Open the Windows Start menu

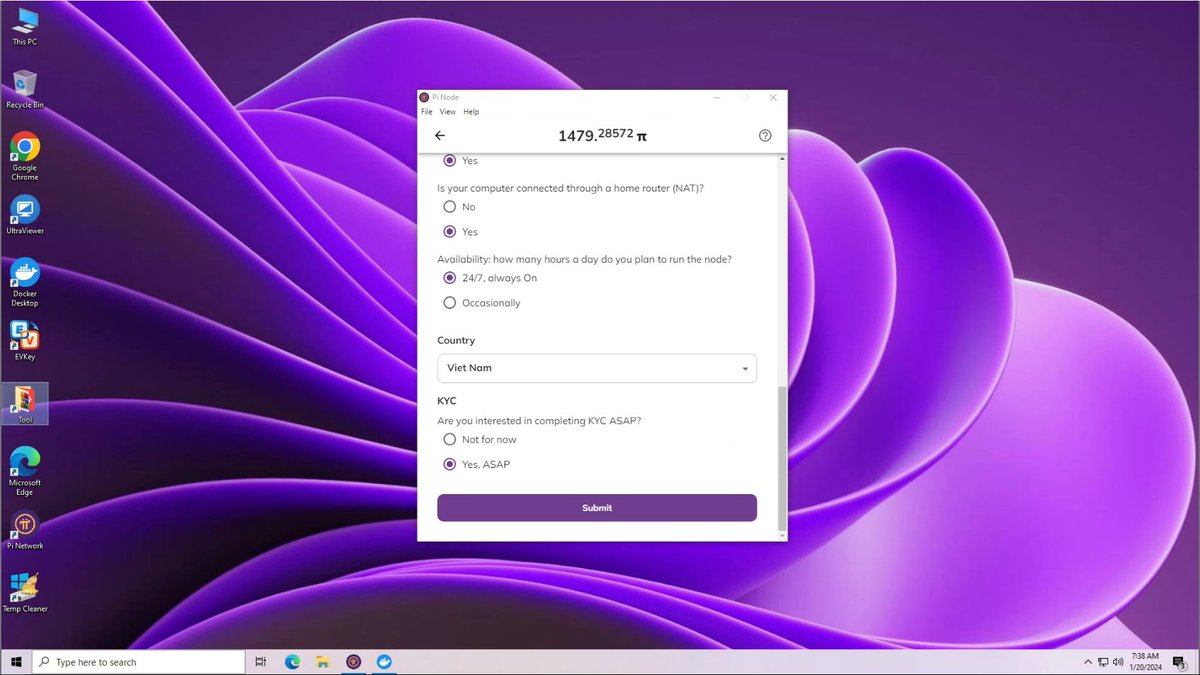tap(16, 662)
